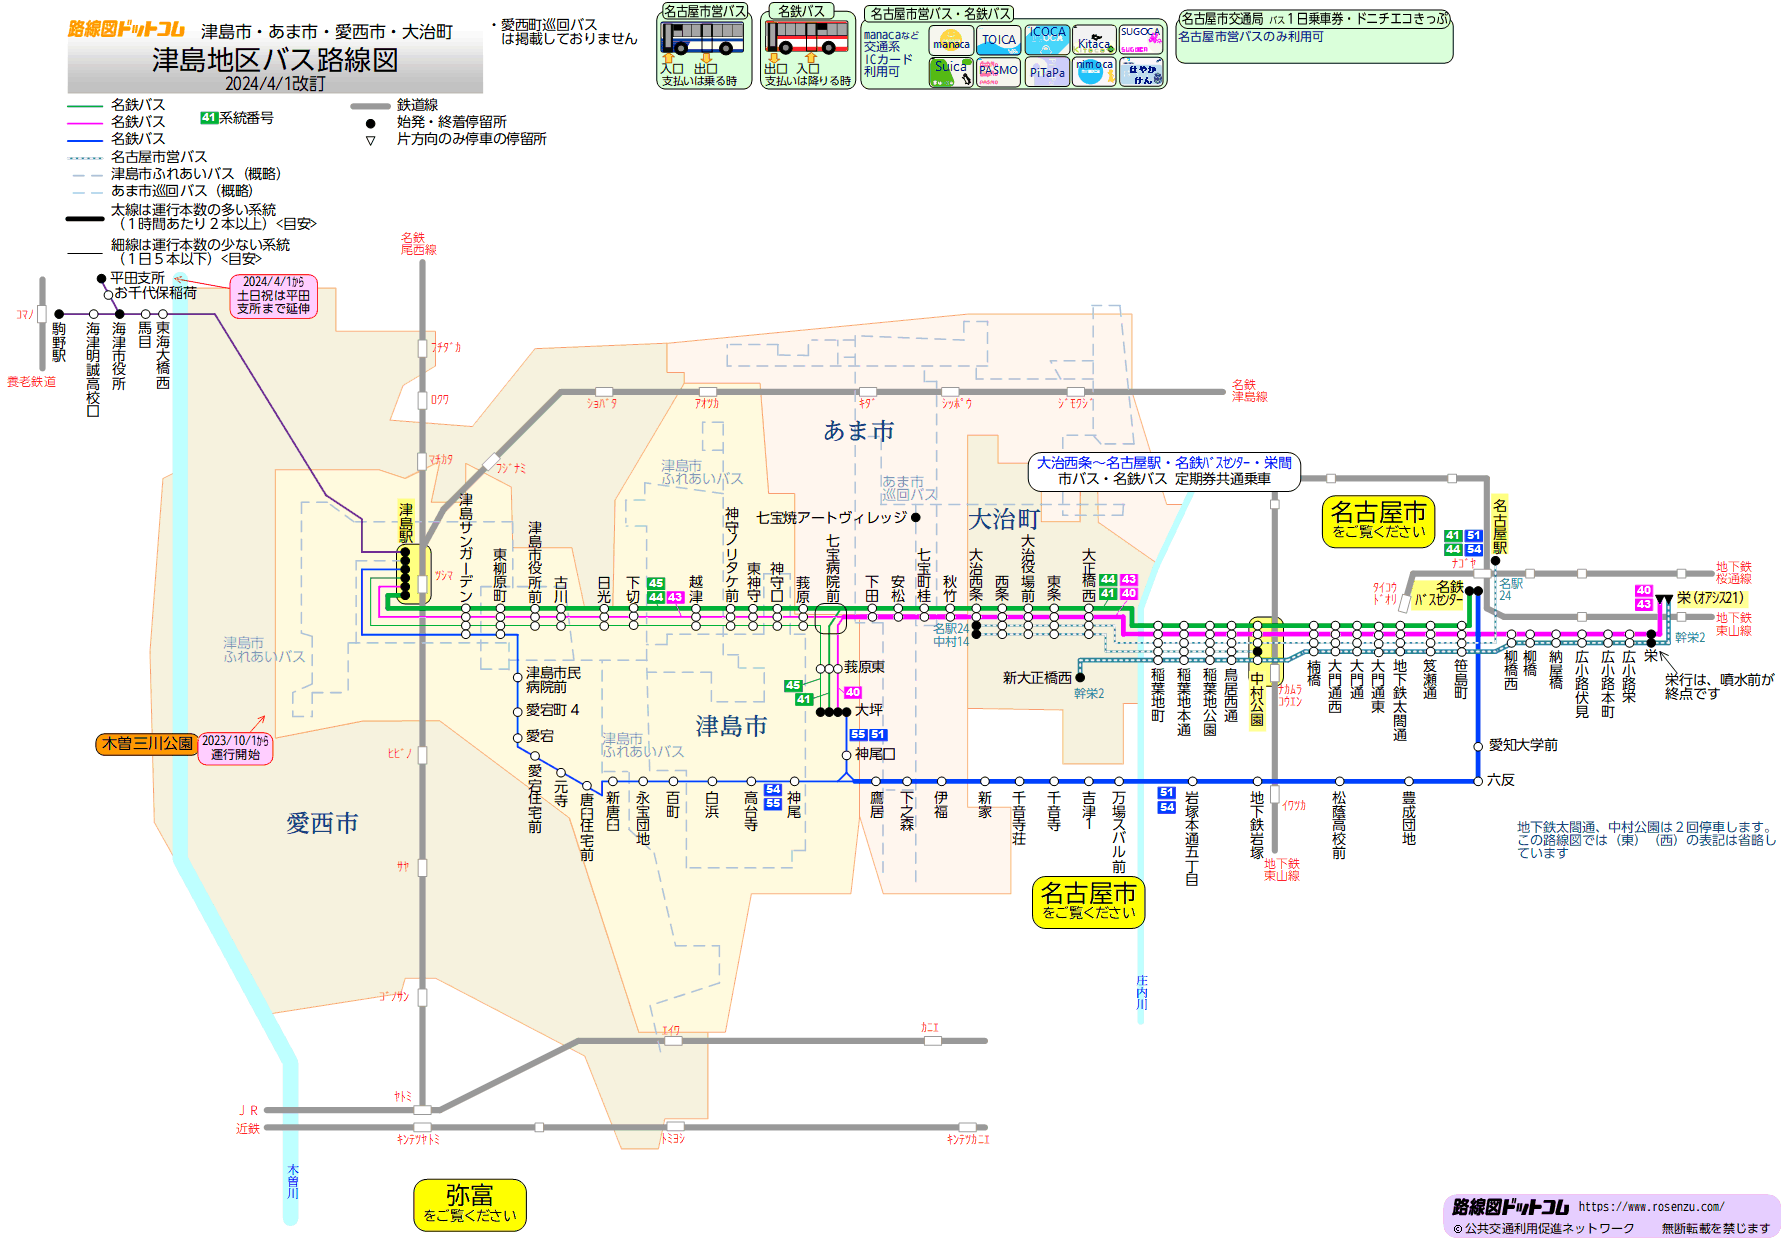
Task: Click the pink 2023/10/1から運行開始 note
Action: pos(236,748)
